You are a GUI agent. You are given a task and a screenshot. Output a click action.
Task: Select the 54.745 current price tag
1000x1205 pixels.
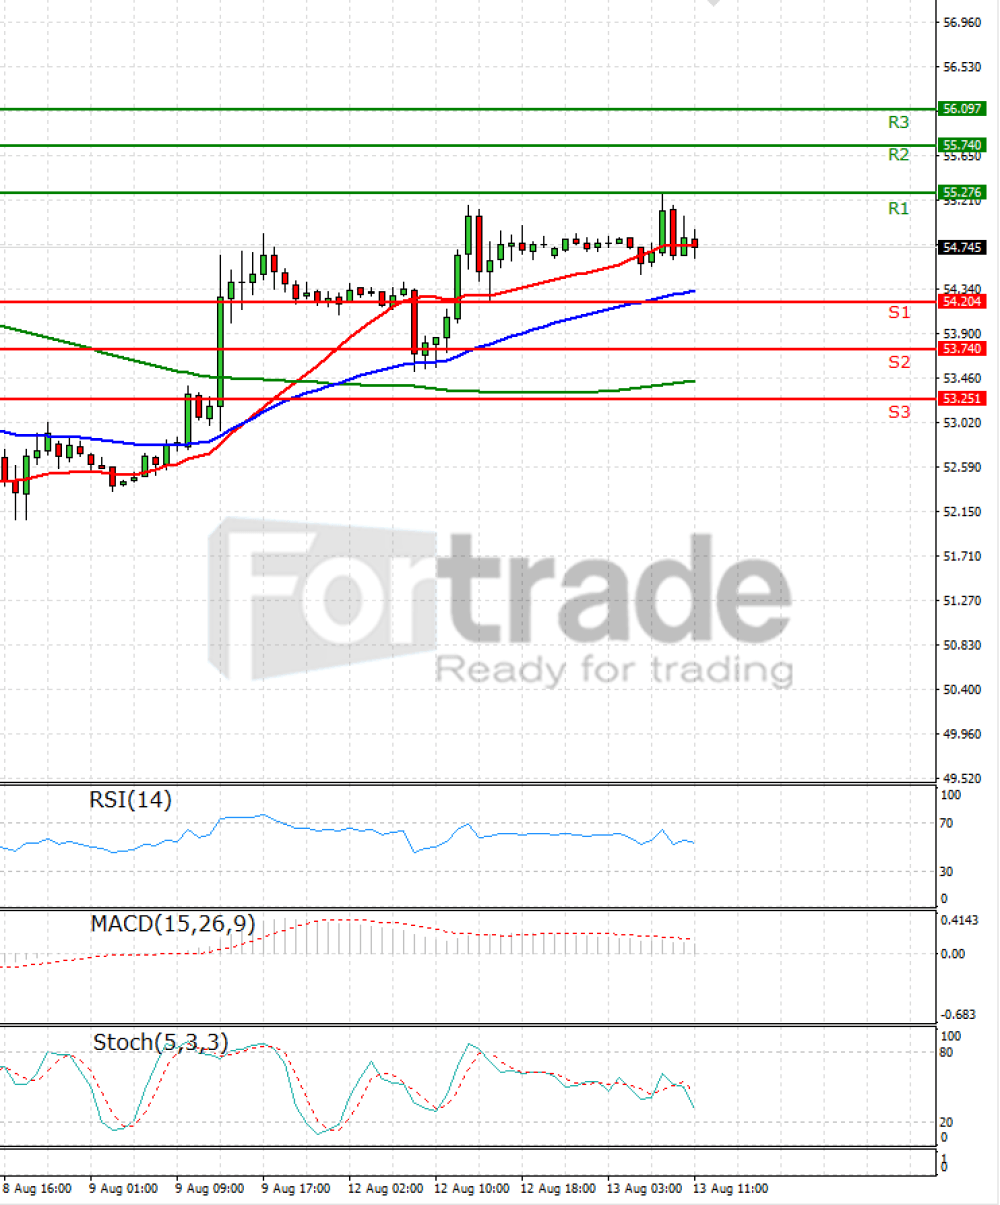tap(962, 247)
